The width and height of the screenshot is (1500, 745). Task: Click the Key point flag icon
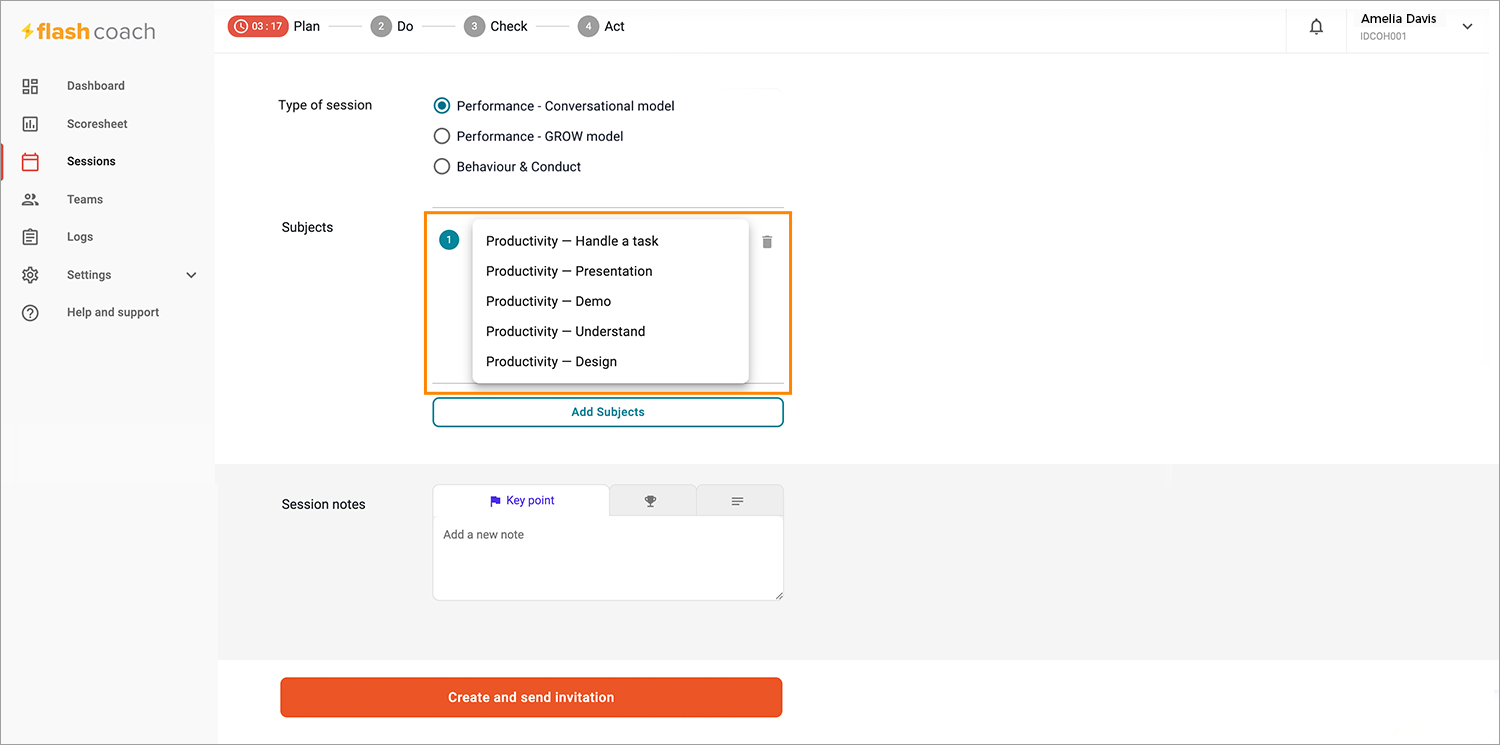tap(495, 501)
